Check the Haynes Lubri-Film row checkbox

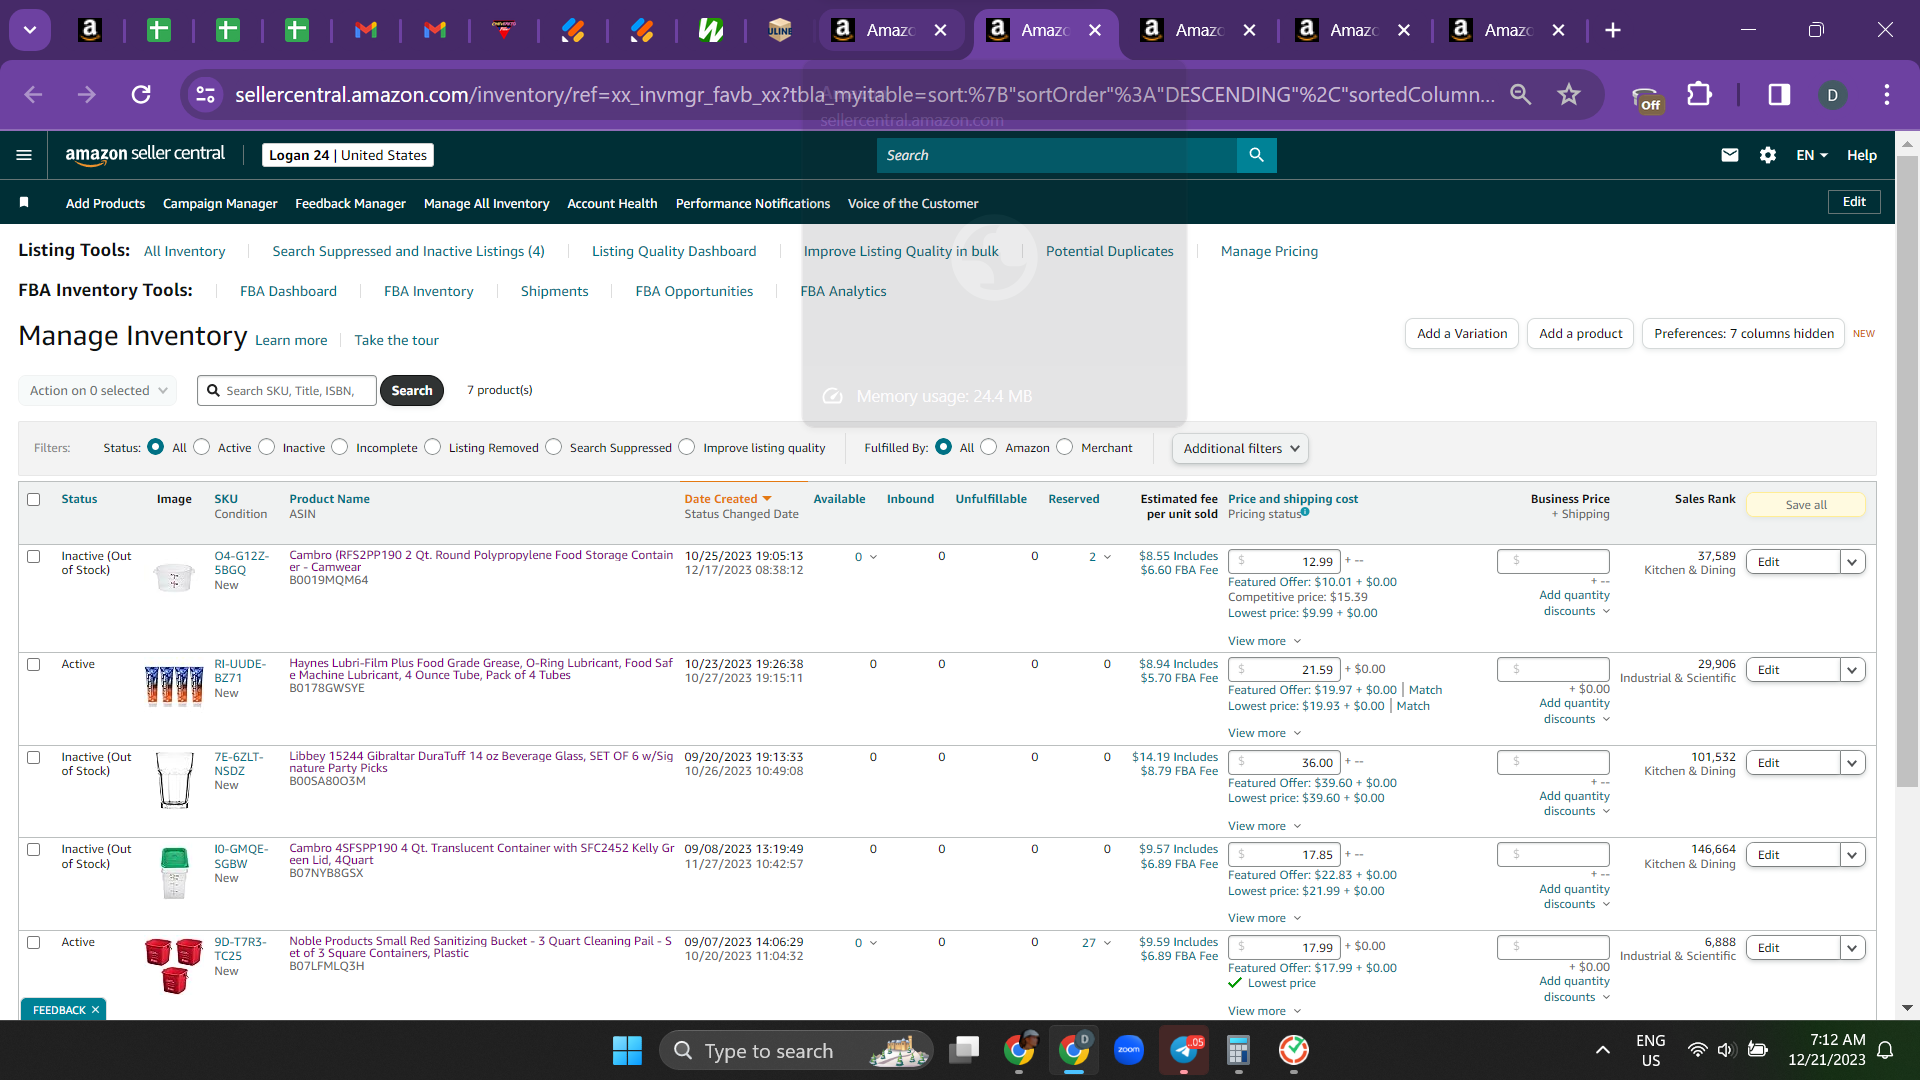pos(34,664)
